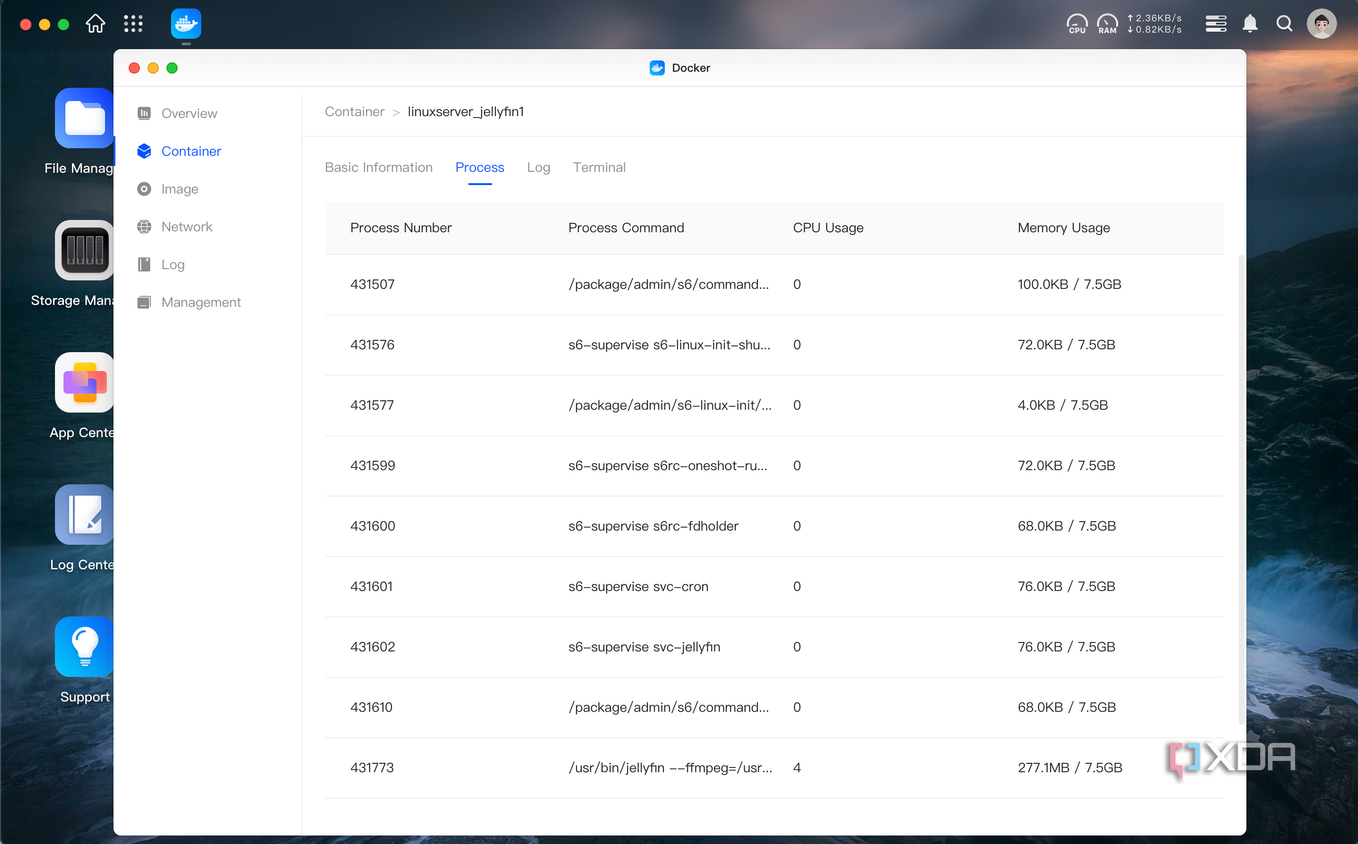The height and width of the screenshot is (844, 1358).
Task: Click the Container cube sidebar icon
Action: 144,151
